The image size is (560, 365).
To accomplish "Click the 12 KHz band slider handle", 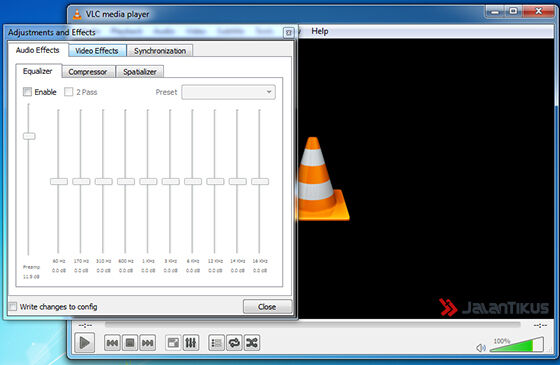I will (x=215, y=181).
